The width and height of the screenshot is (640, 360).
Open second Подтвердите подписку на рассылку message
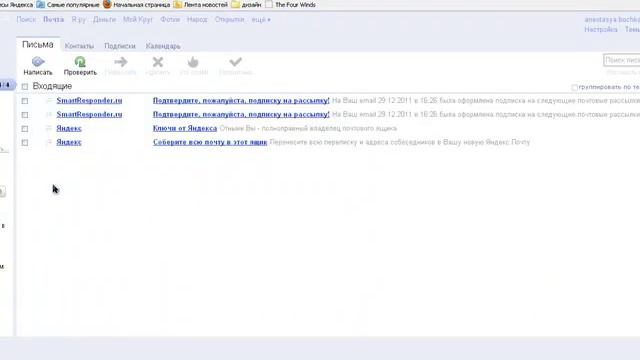click(x=241, y=114)
